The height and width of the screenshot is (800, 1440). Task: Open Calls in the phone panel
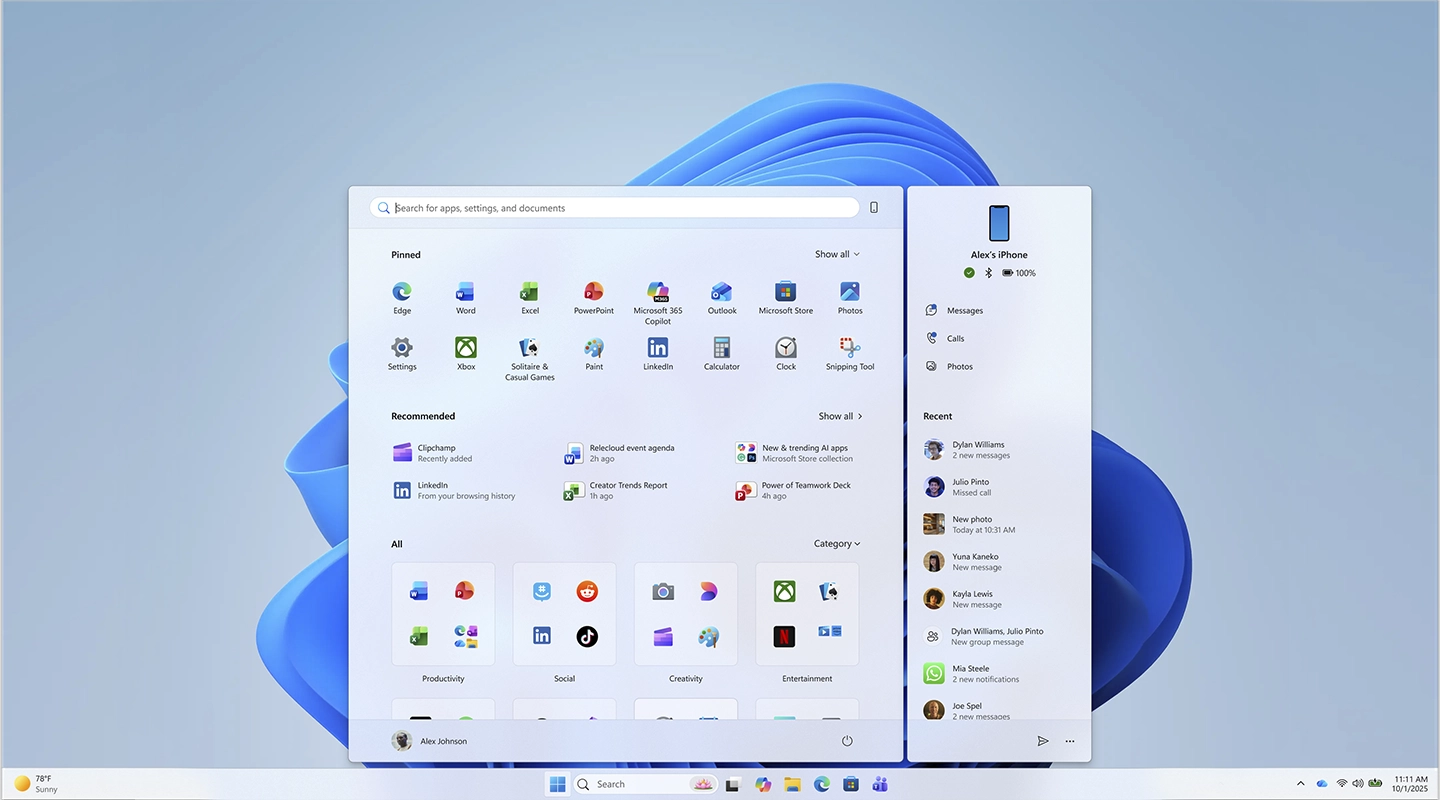[x=945, y=338]
